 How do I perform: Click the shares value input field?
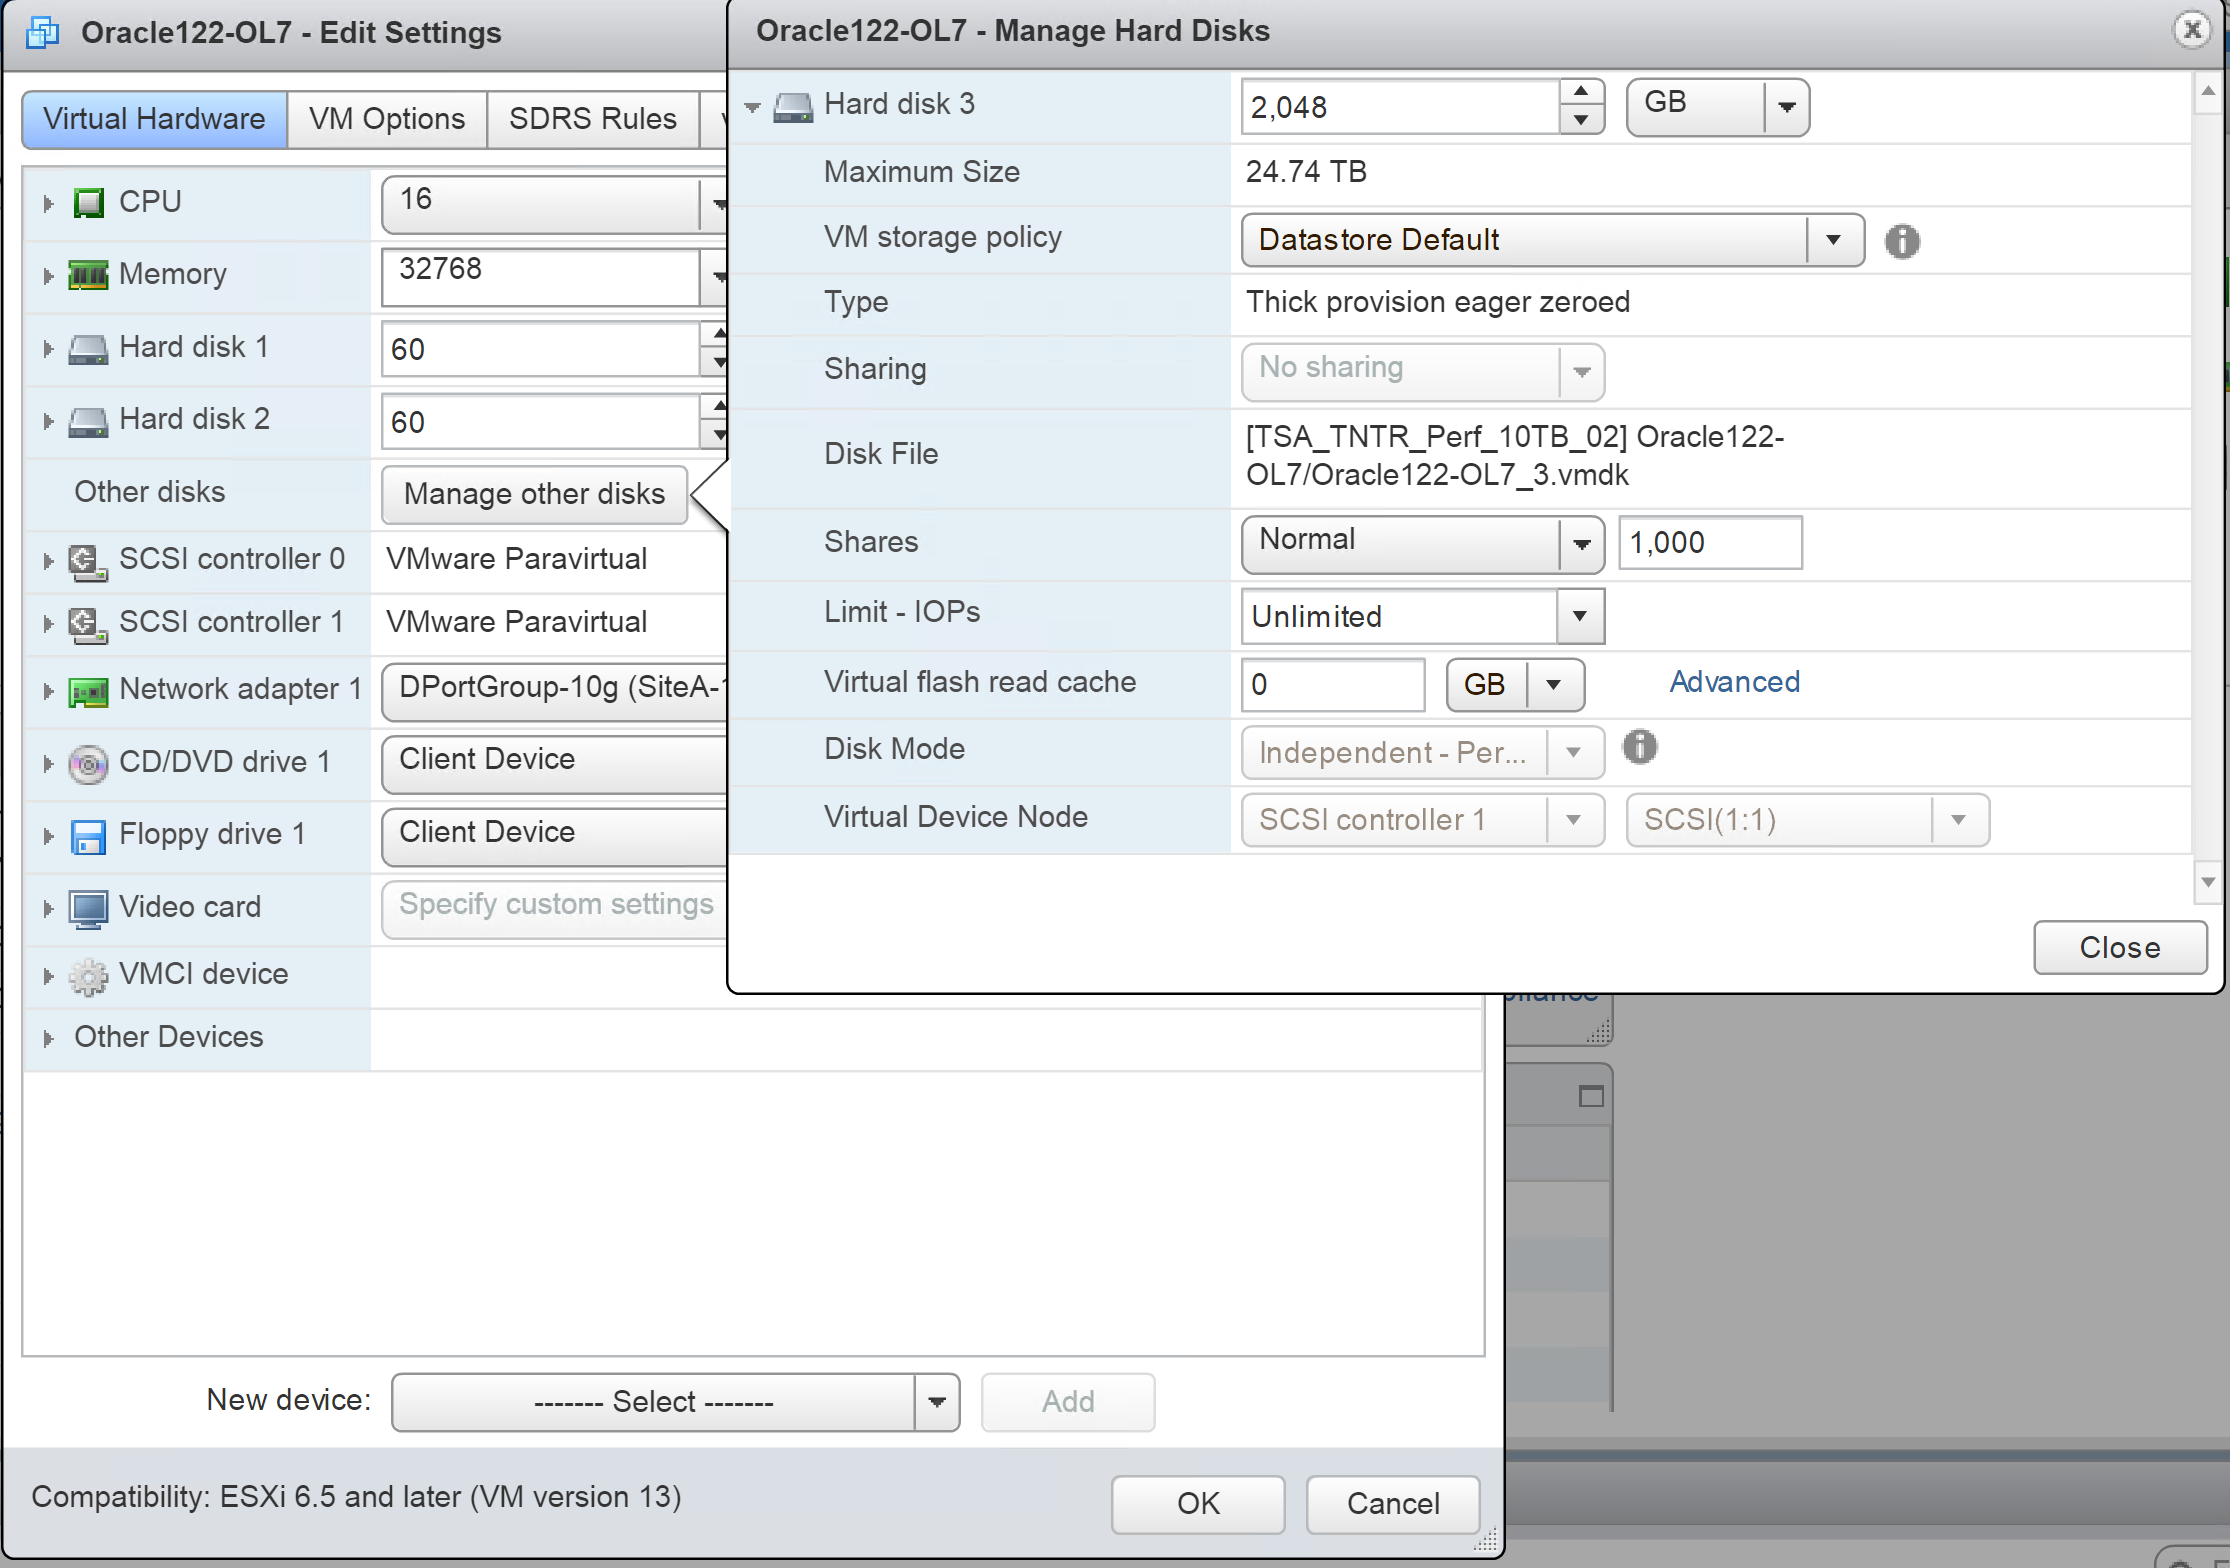(x=1709, y=543)
